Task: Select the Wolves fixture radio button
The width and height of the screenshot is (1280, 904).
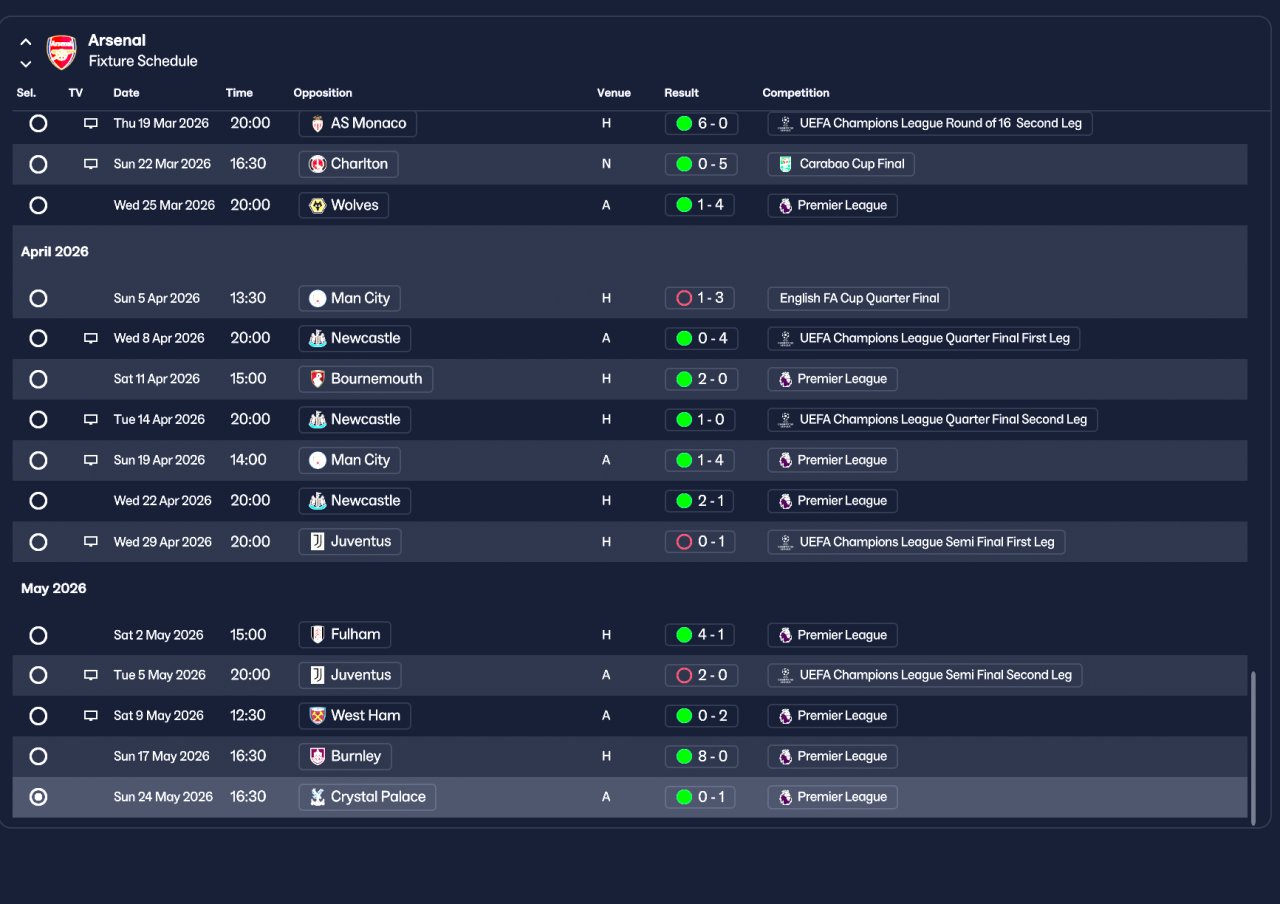Action: (x=38, y=205)
